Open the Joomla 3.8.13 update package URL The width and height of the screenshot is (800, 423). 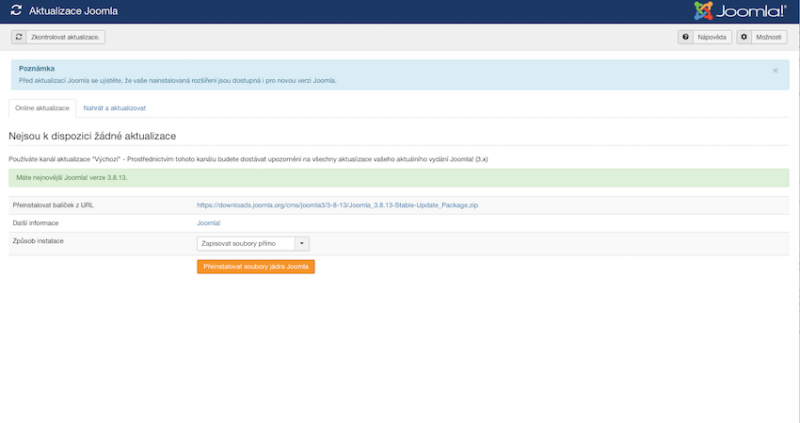pyautogui.click(x=337, y=205)
